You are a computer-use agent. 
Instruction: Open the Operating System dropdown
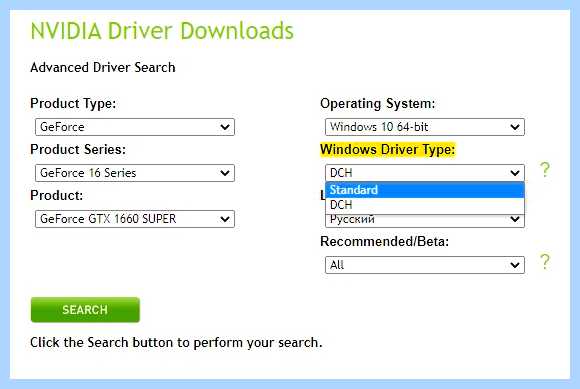425,127
